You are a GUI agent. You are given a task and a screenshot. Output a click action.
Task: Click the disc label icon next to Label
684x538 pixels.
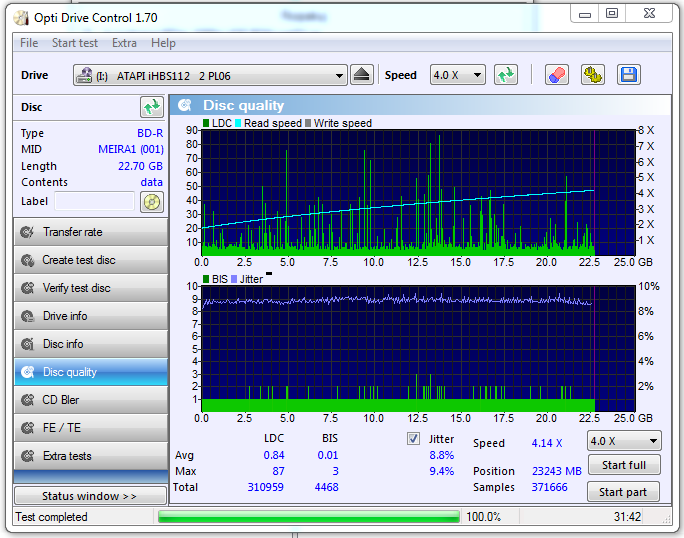click(152, 202)
